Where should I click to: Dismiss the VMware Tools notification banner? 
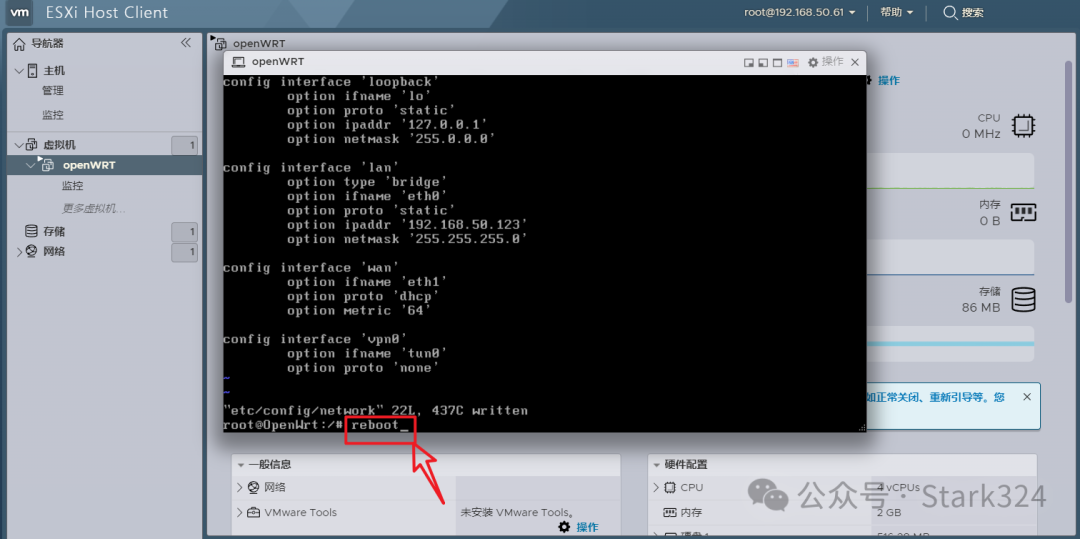click(x=1026, y=397)
